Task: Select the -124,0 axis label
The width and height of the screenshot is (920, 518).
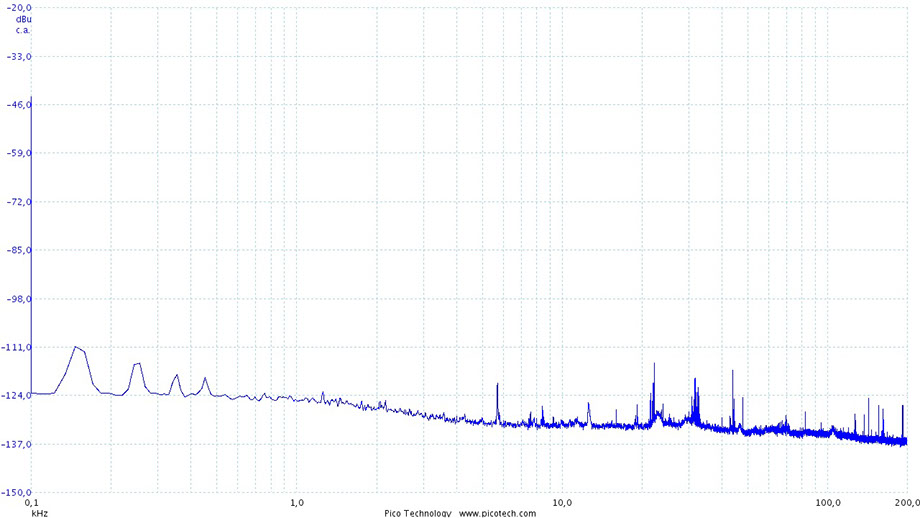Action: (x=16, y=395)
